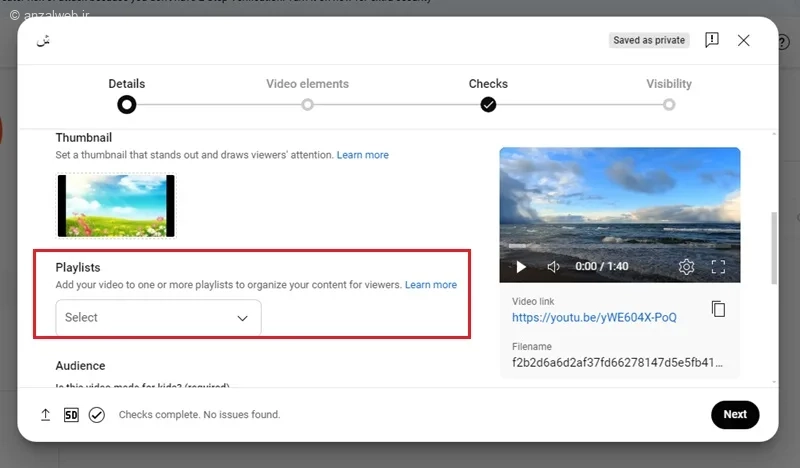Open Learn more link under Thumbnail
The image size is (800, 468).
[x=362, y=155]
